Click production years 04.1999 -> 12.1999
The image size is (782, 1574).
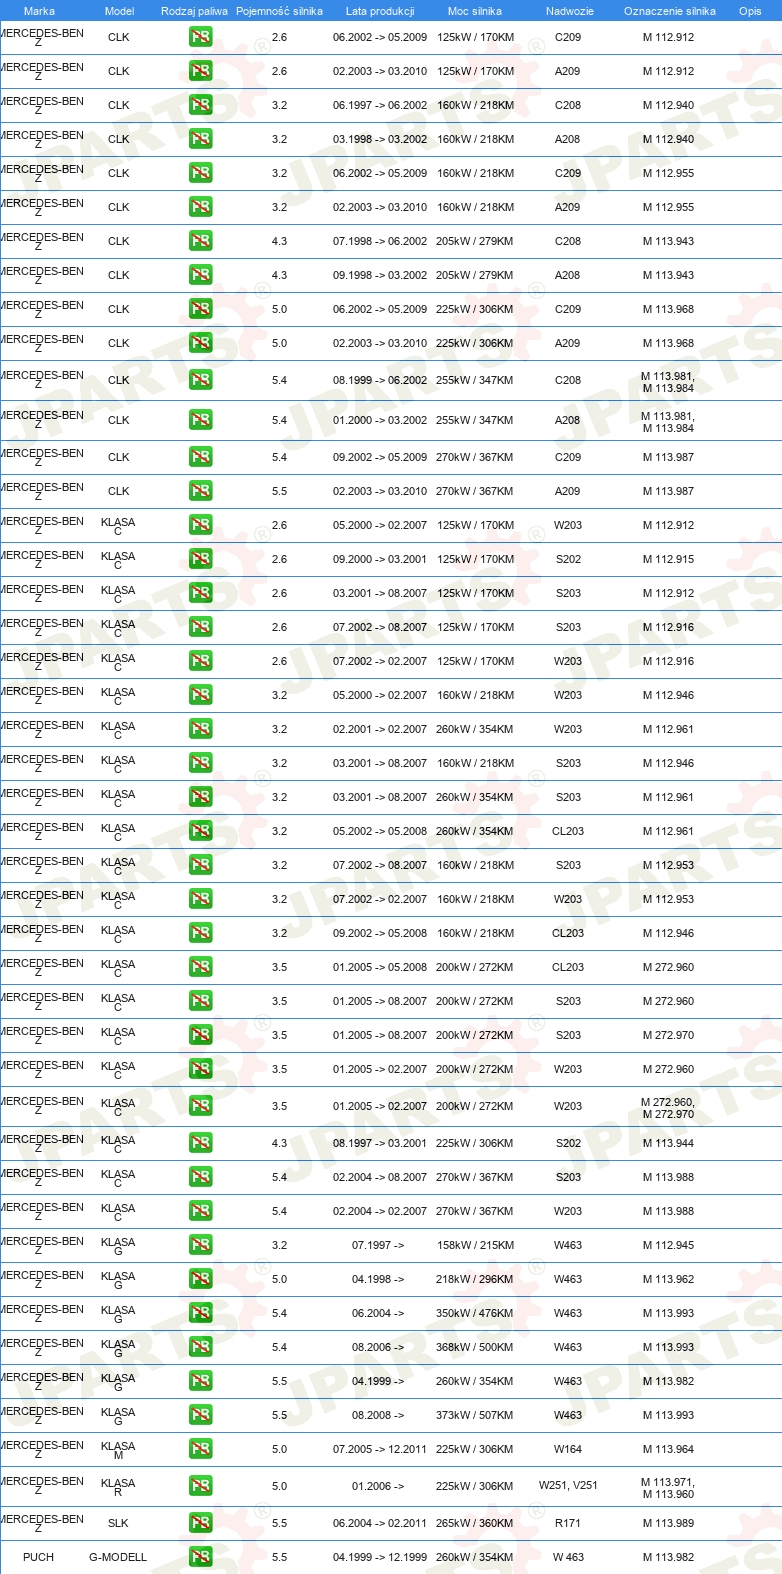tap(380, 1558)
